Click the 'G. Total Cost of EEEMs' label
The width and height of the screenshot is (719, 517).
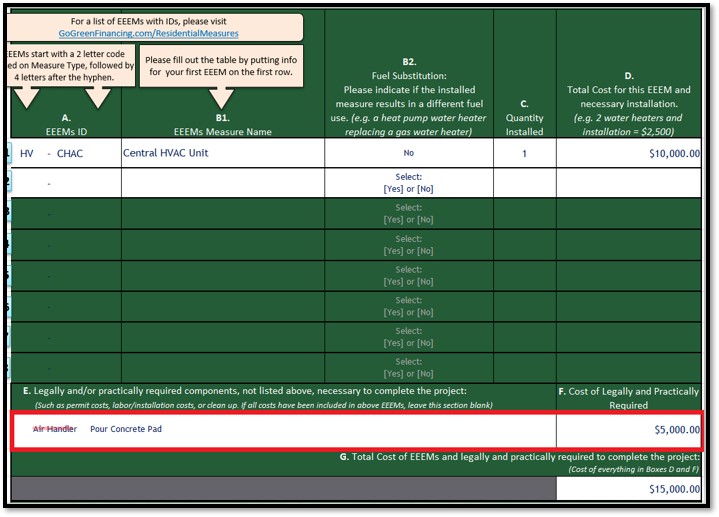tap(520, 457)
